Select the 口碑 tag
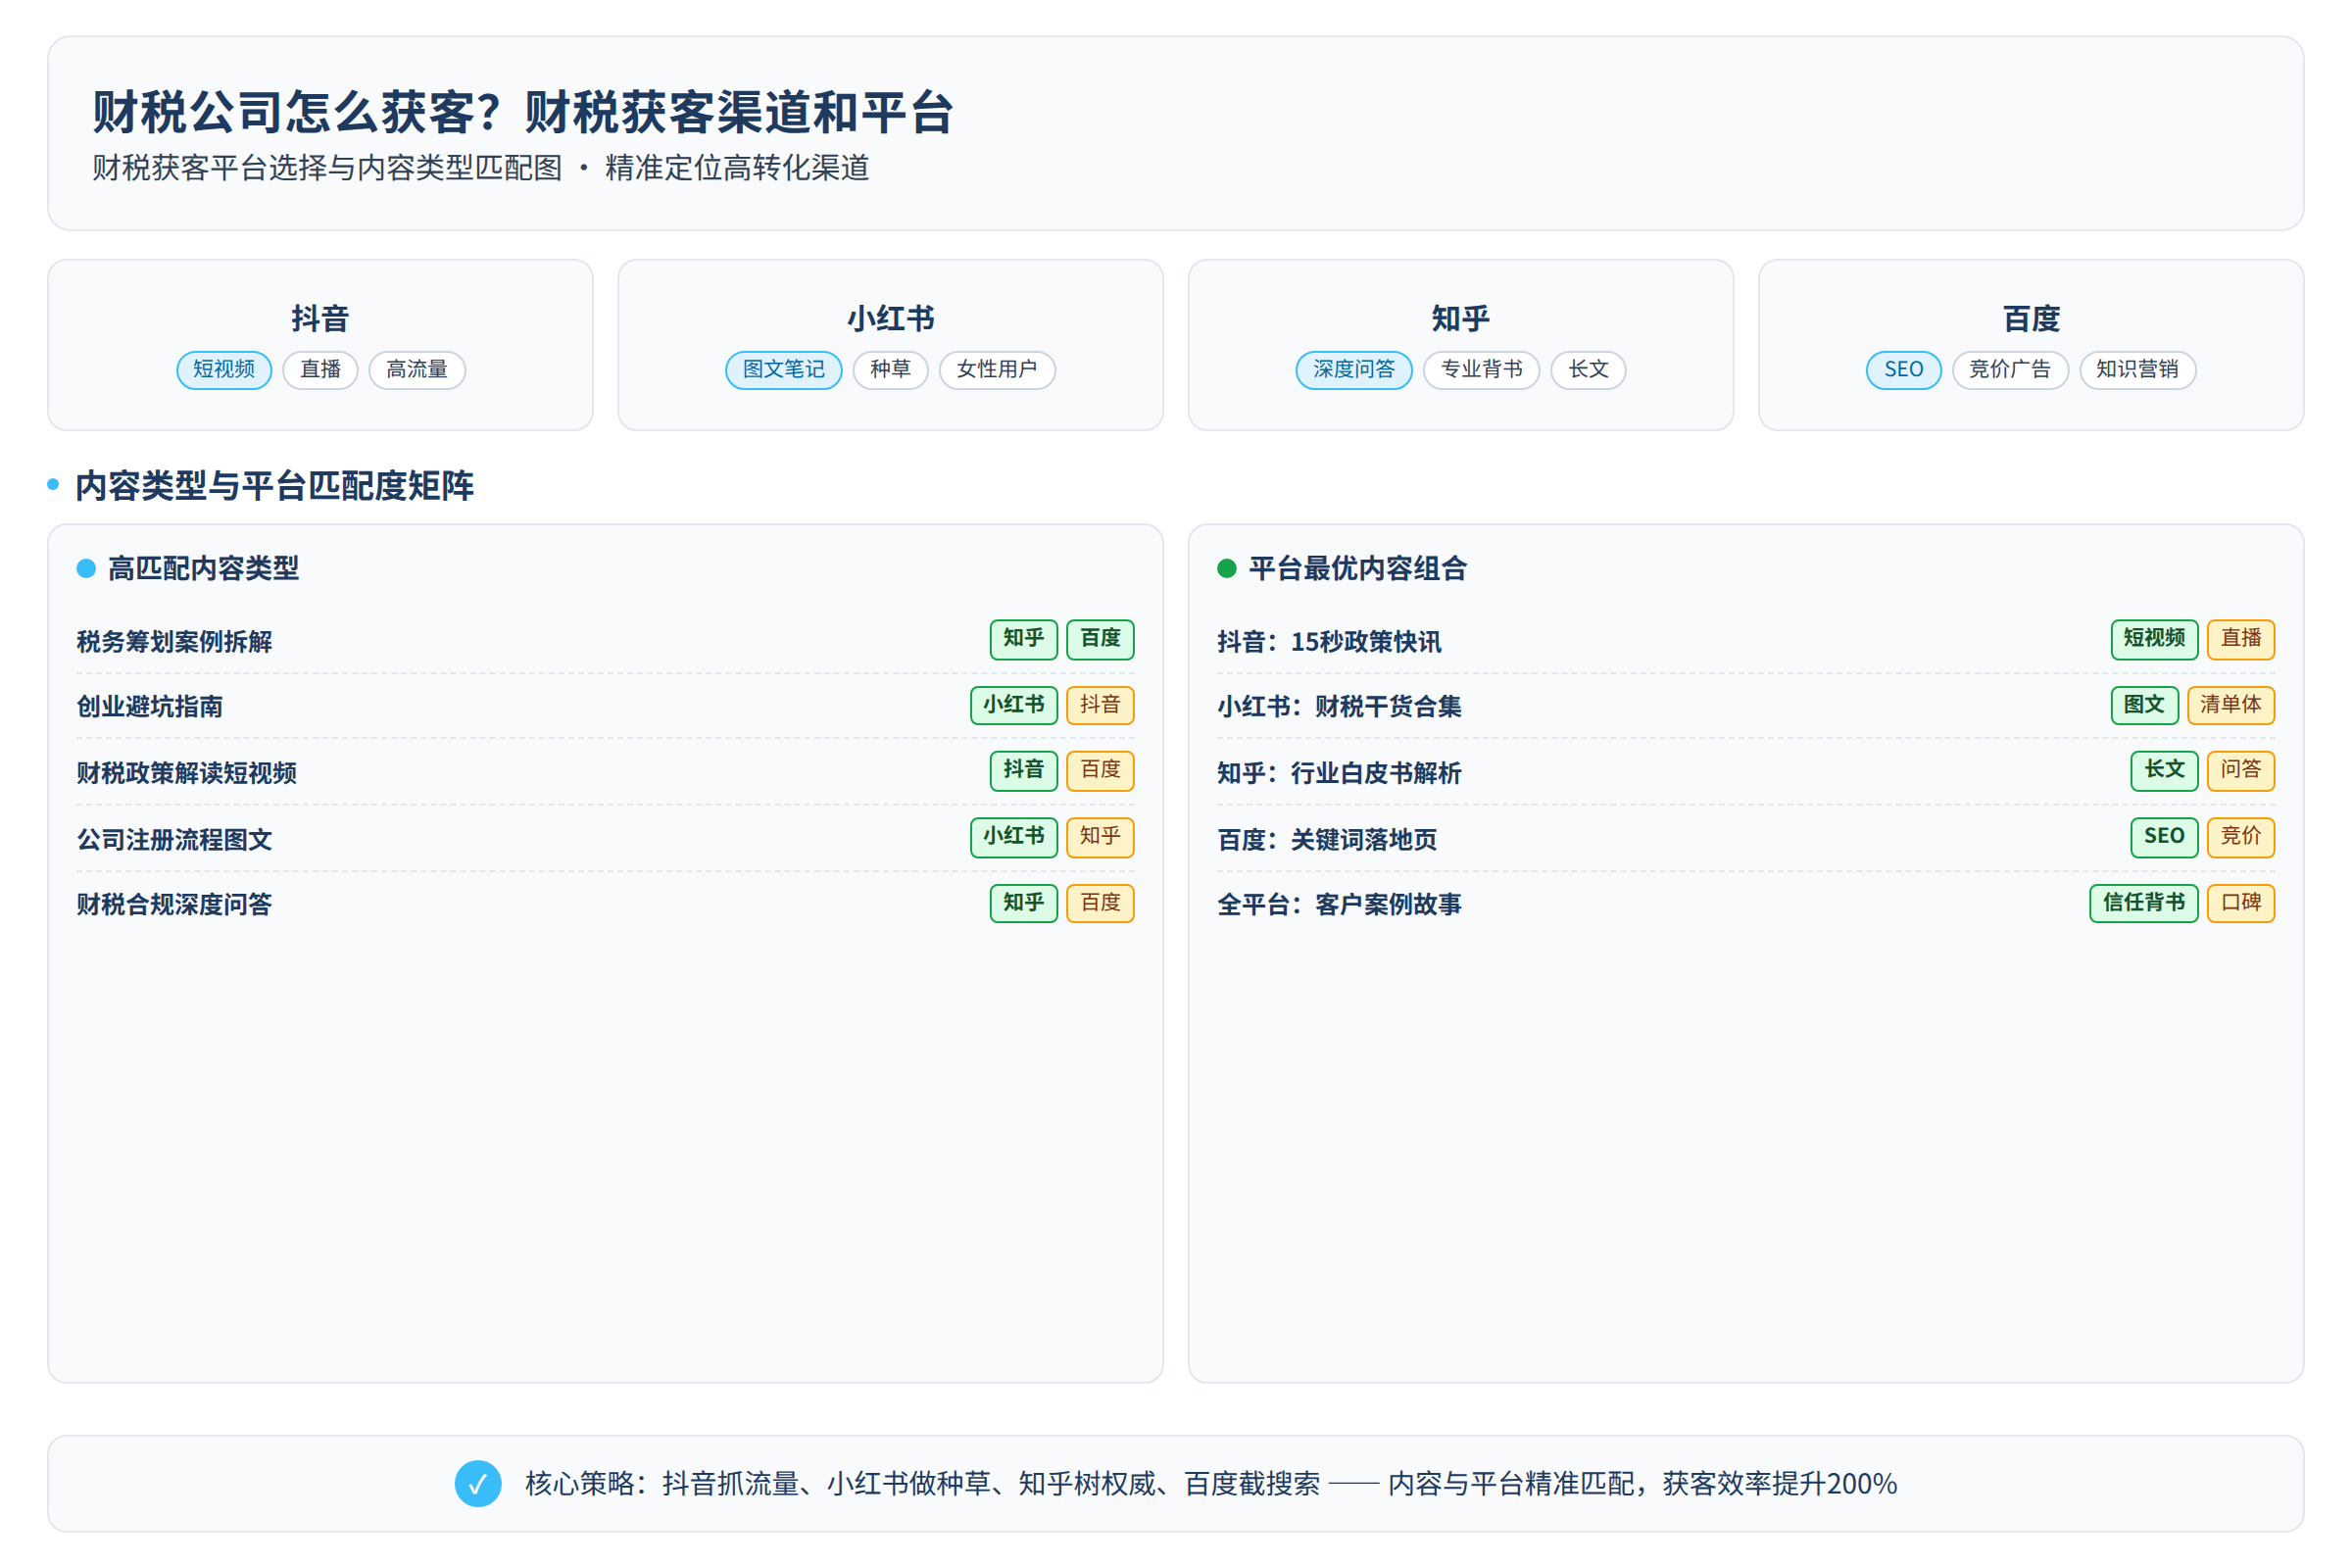Image resolution: width=2352 pixels, height=1568 pixels. tap(2241, 903)
